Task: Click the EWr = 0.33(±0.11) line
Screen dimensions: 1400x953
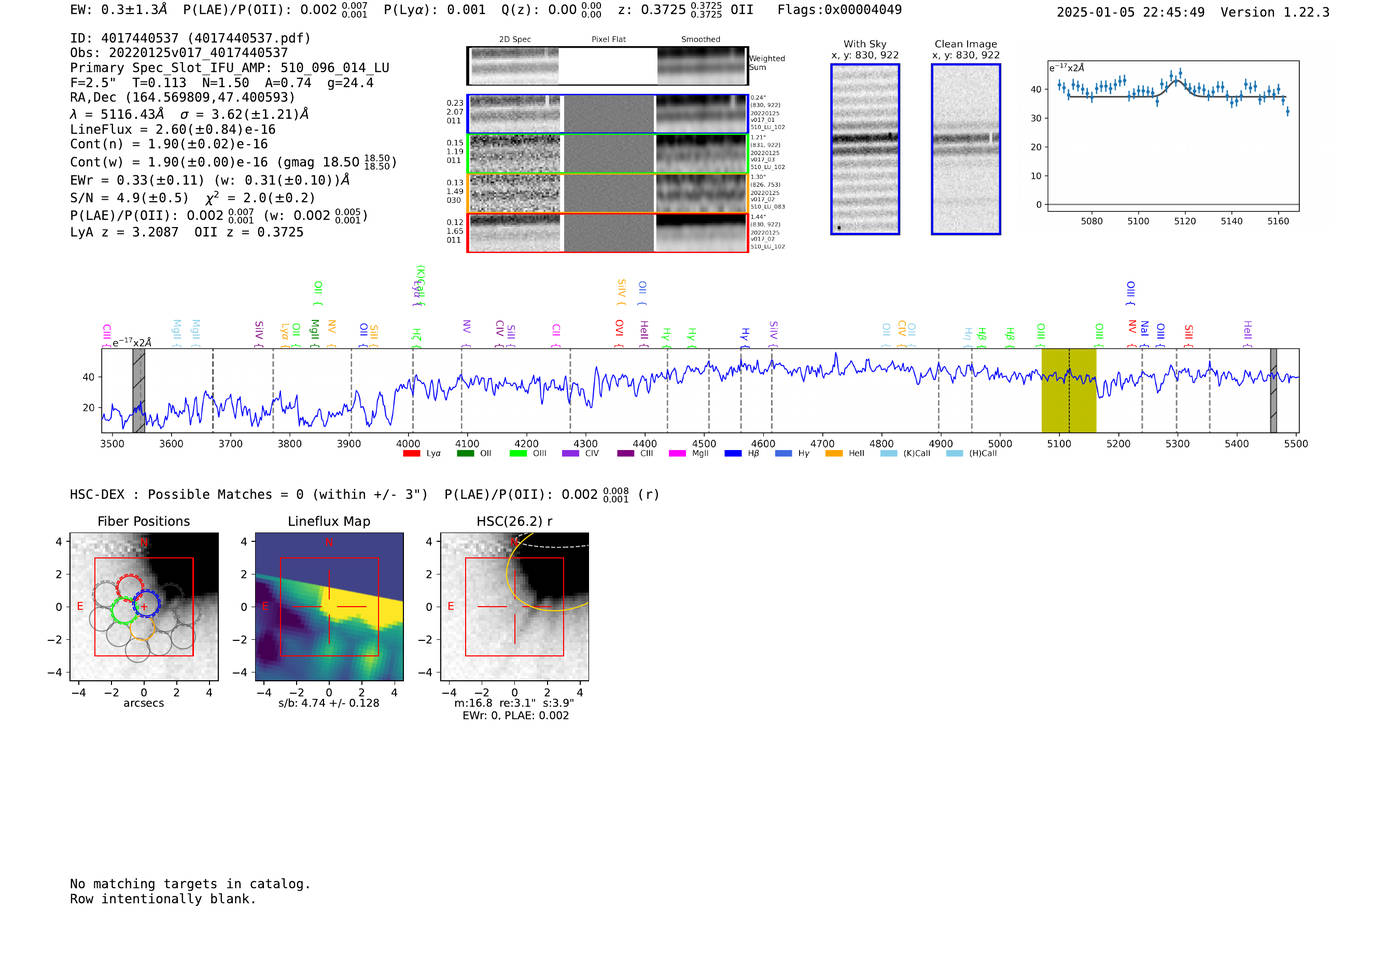Action: click(210, 181)
